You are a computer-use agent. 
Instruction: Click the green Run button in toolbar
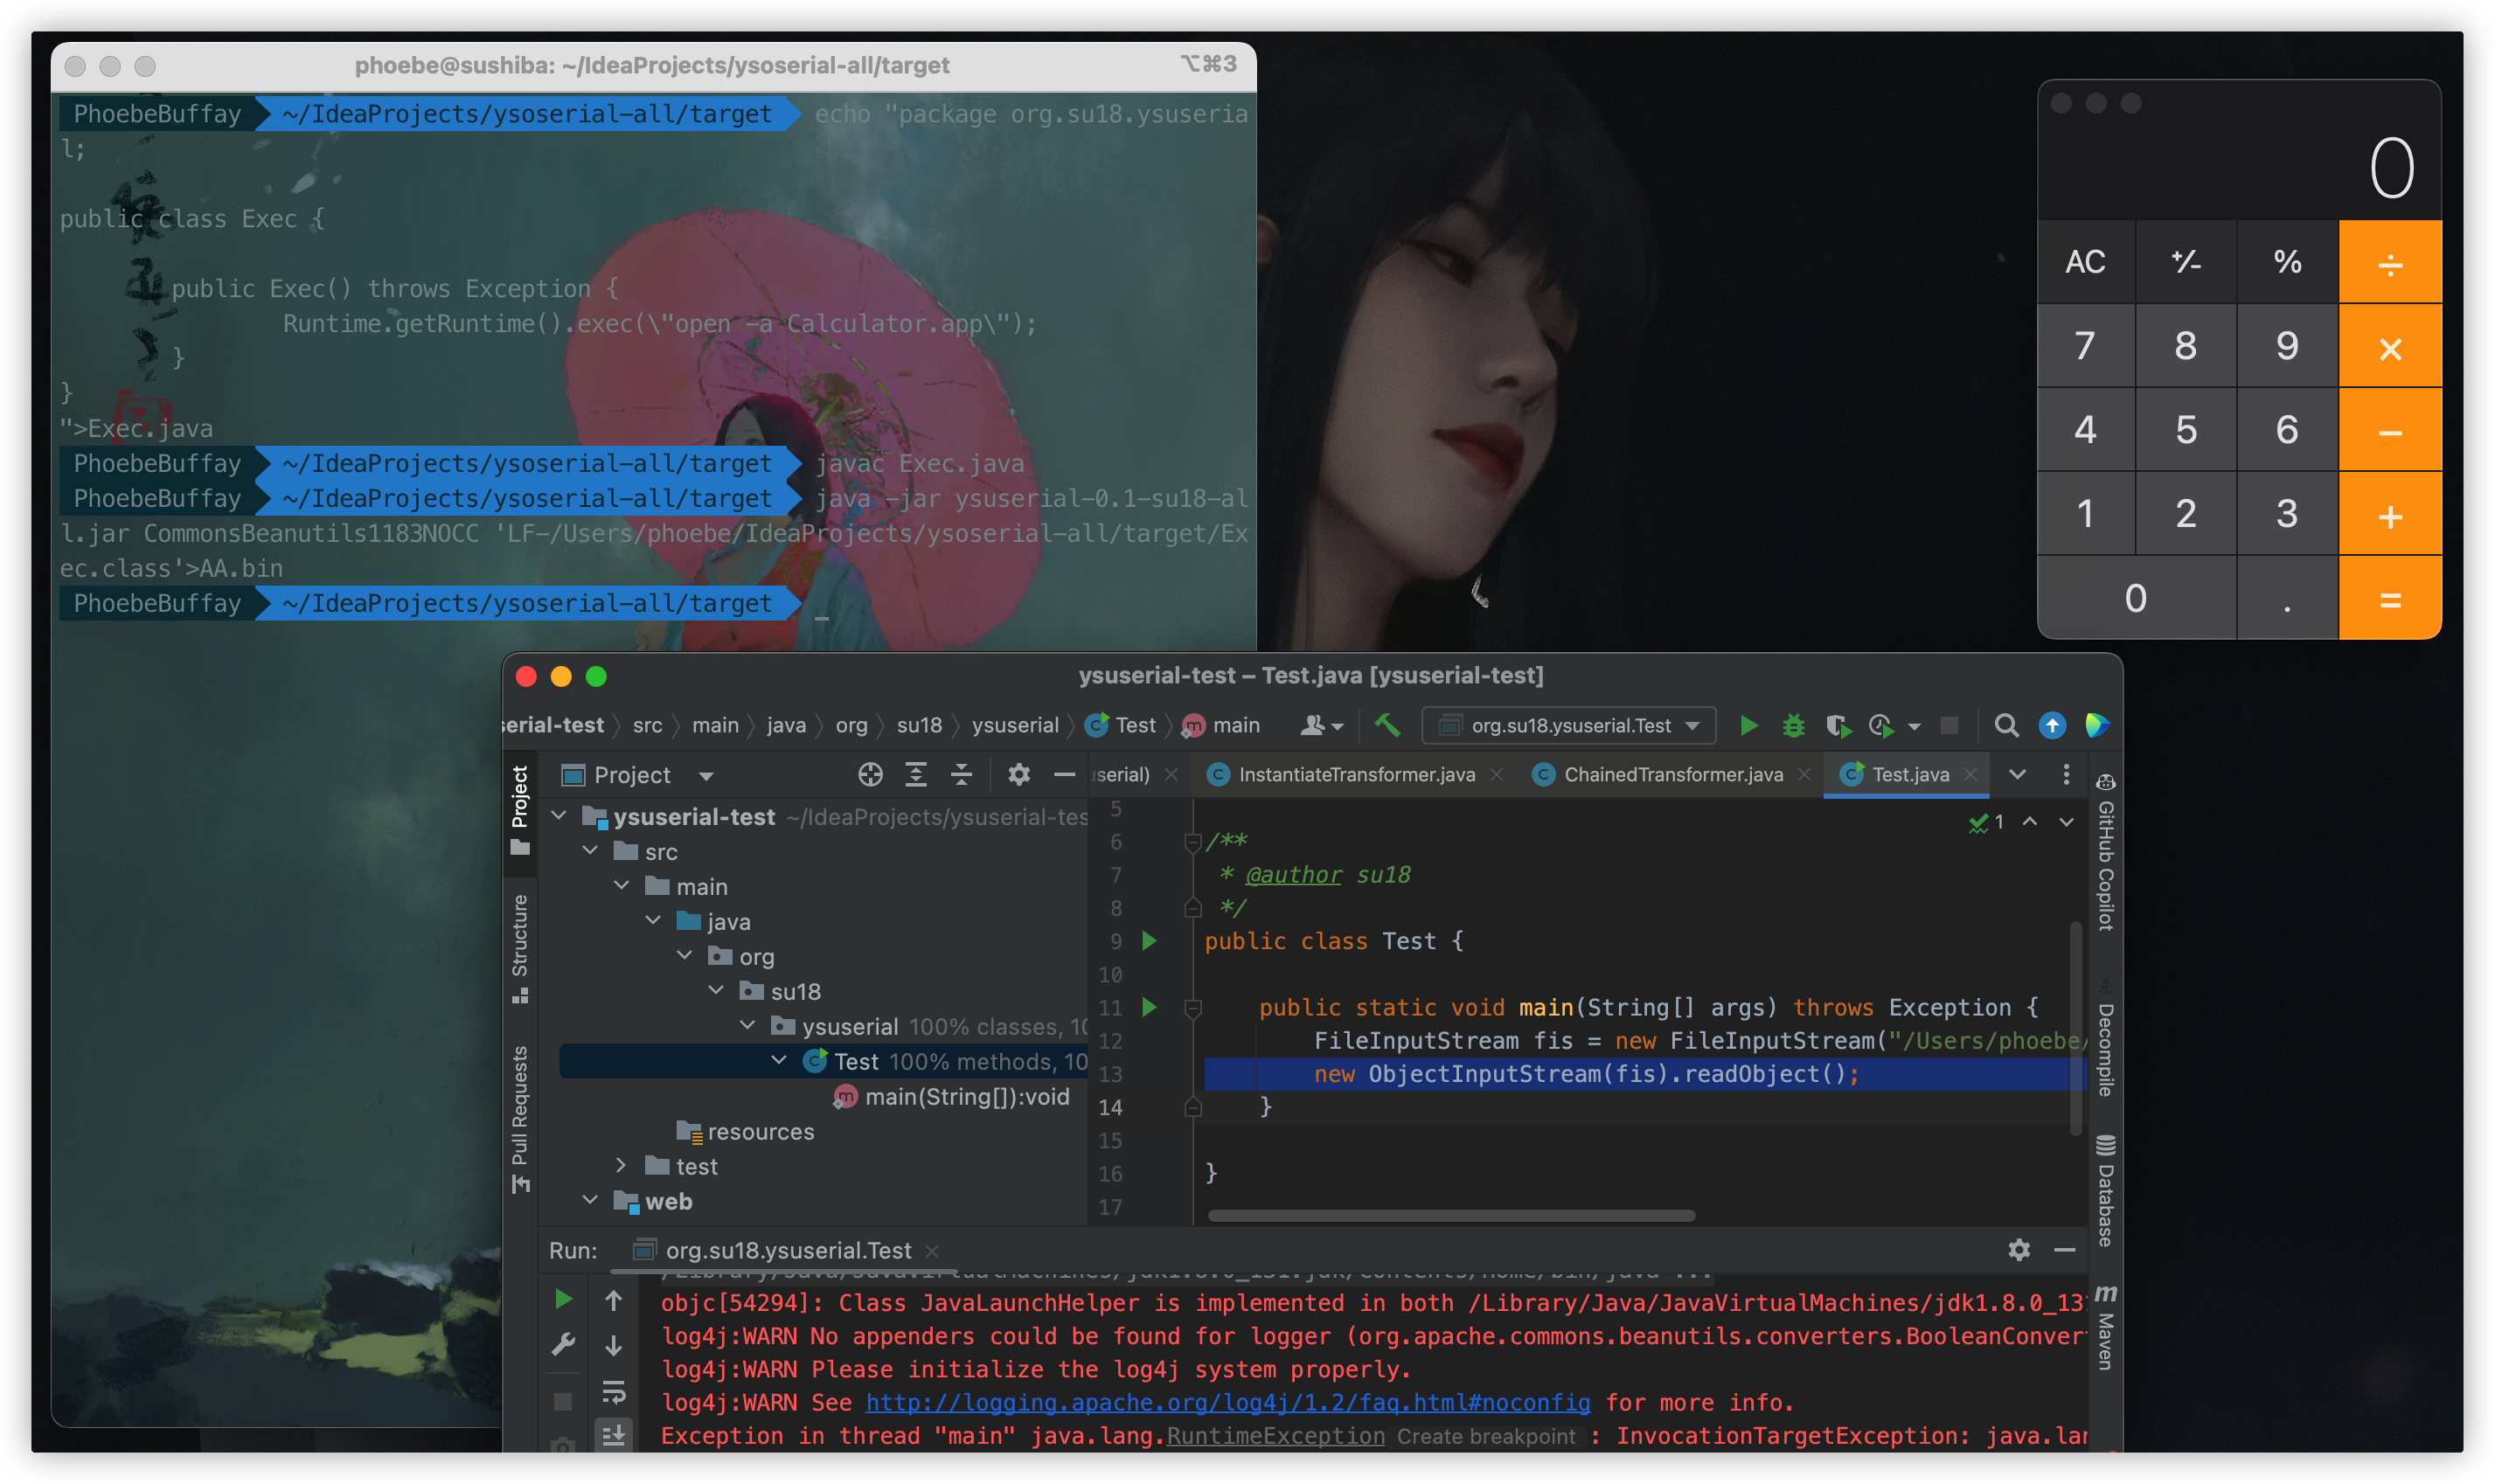tap(1748, 726)
